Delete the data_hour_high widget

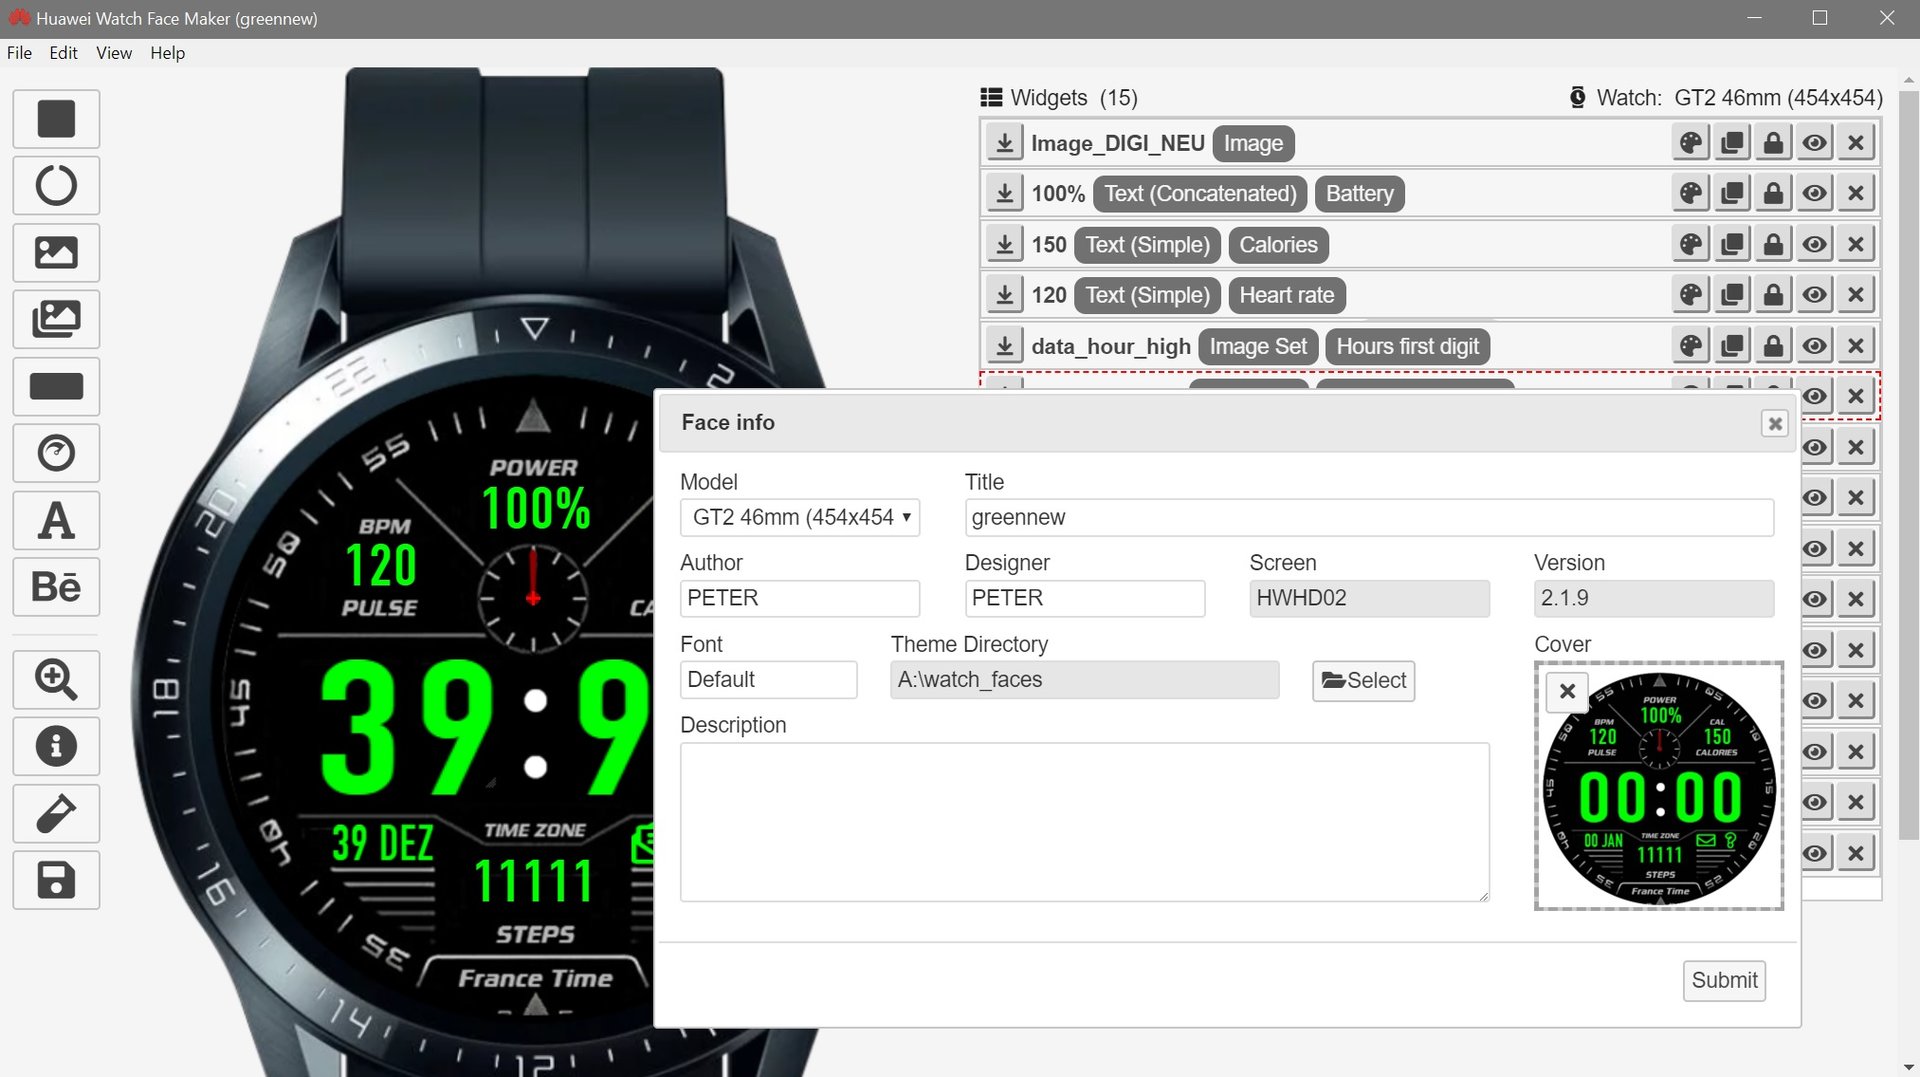1856,346
